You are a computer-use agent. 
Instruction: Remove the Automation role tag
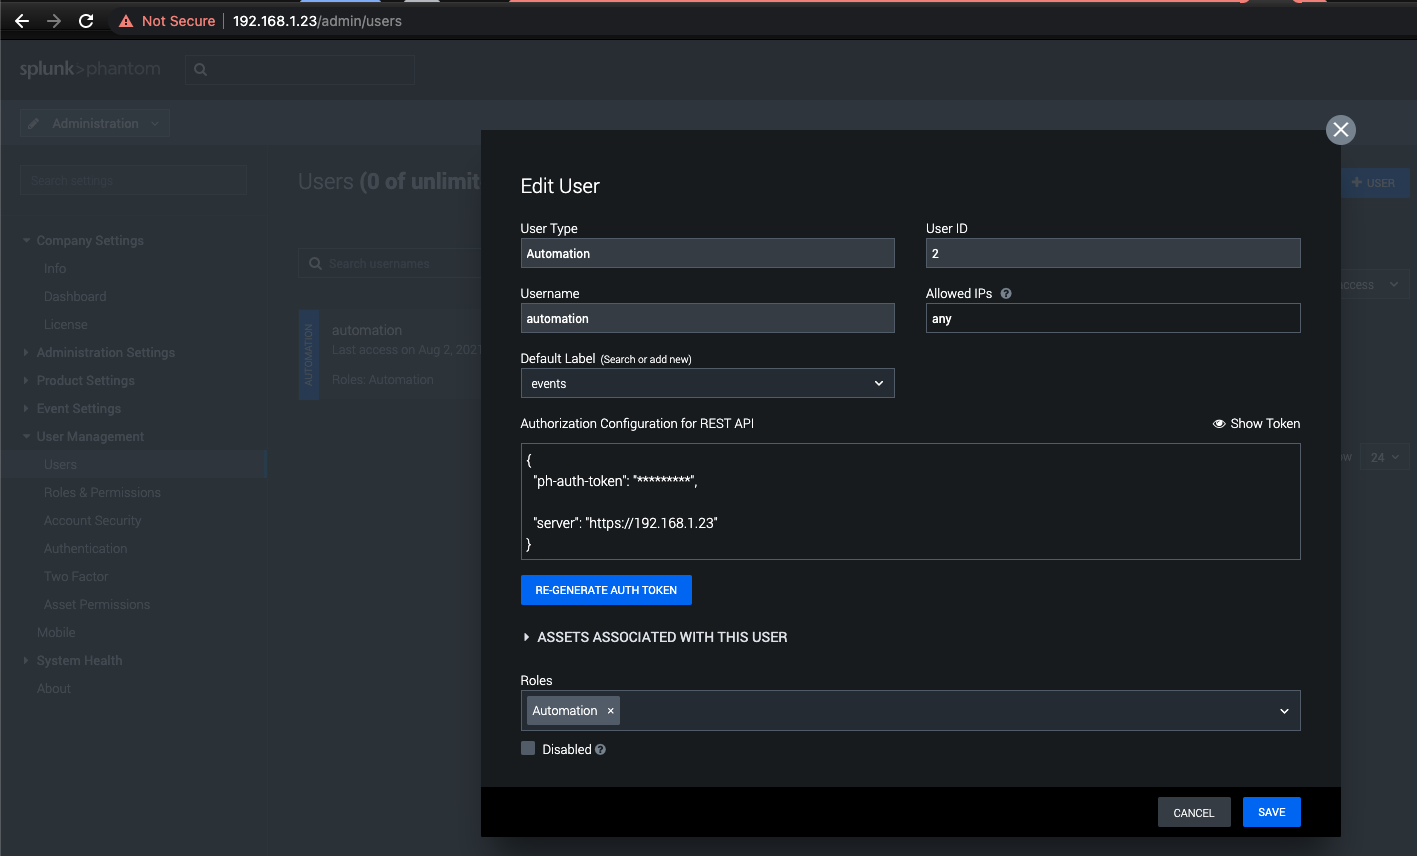tap(610, 711)
